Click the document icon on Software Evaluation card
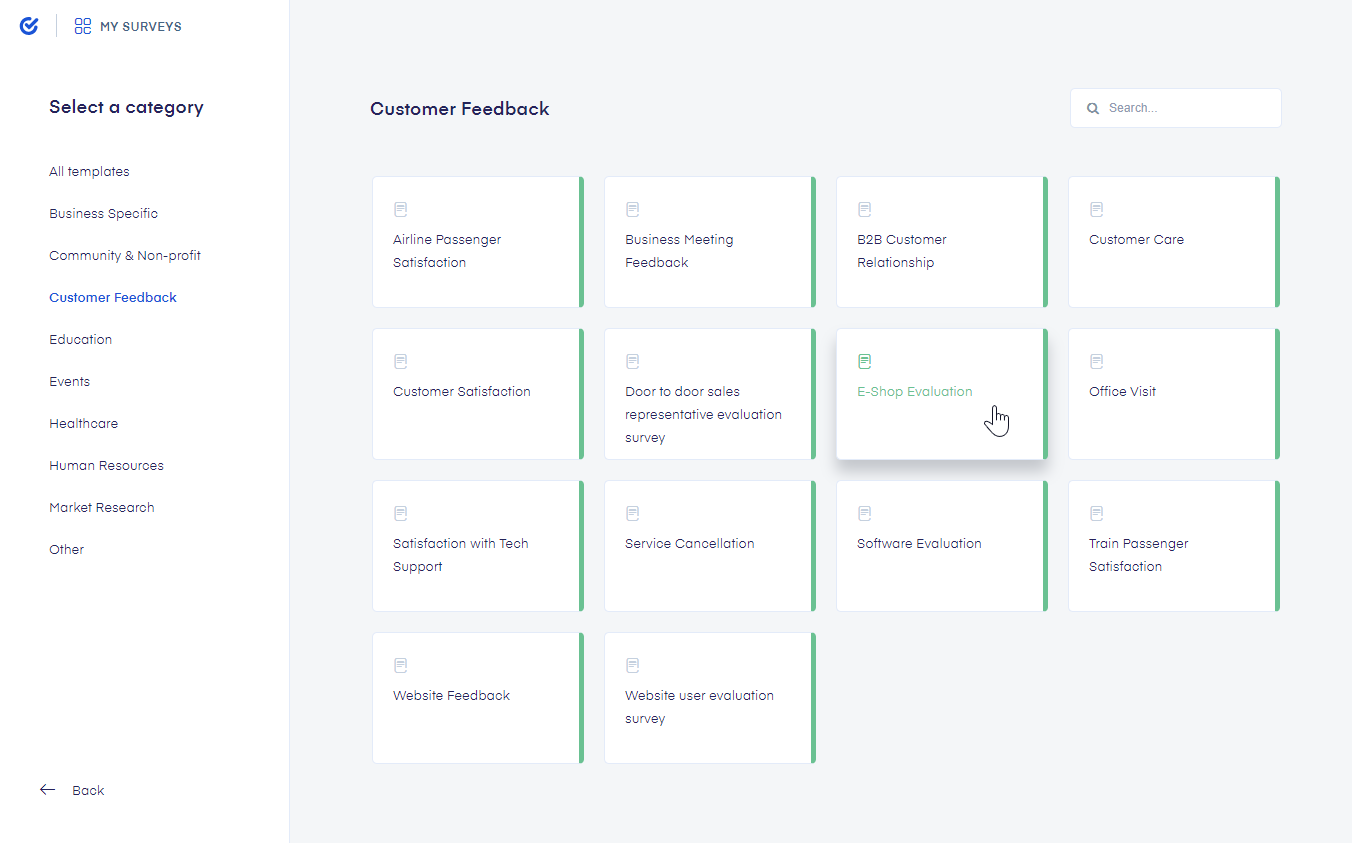Screen dimensions: 1352x843 [865, 513]
